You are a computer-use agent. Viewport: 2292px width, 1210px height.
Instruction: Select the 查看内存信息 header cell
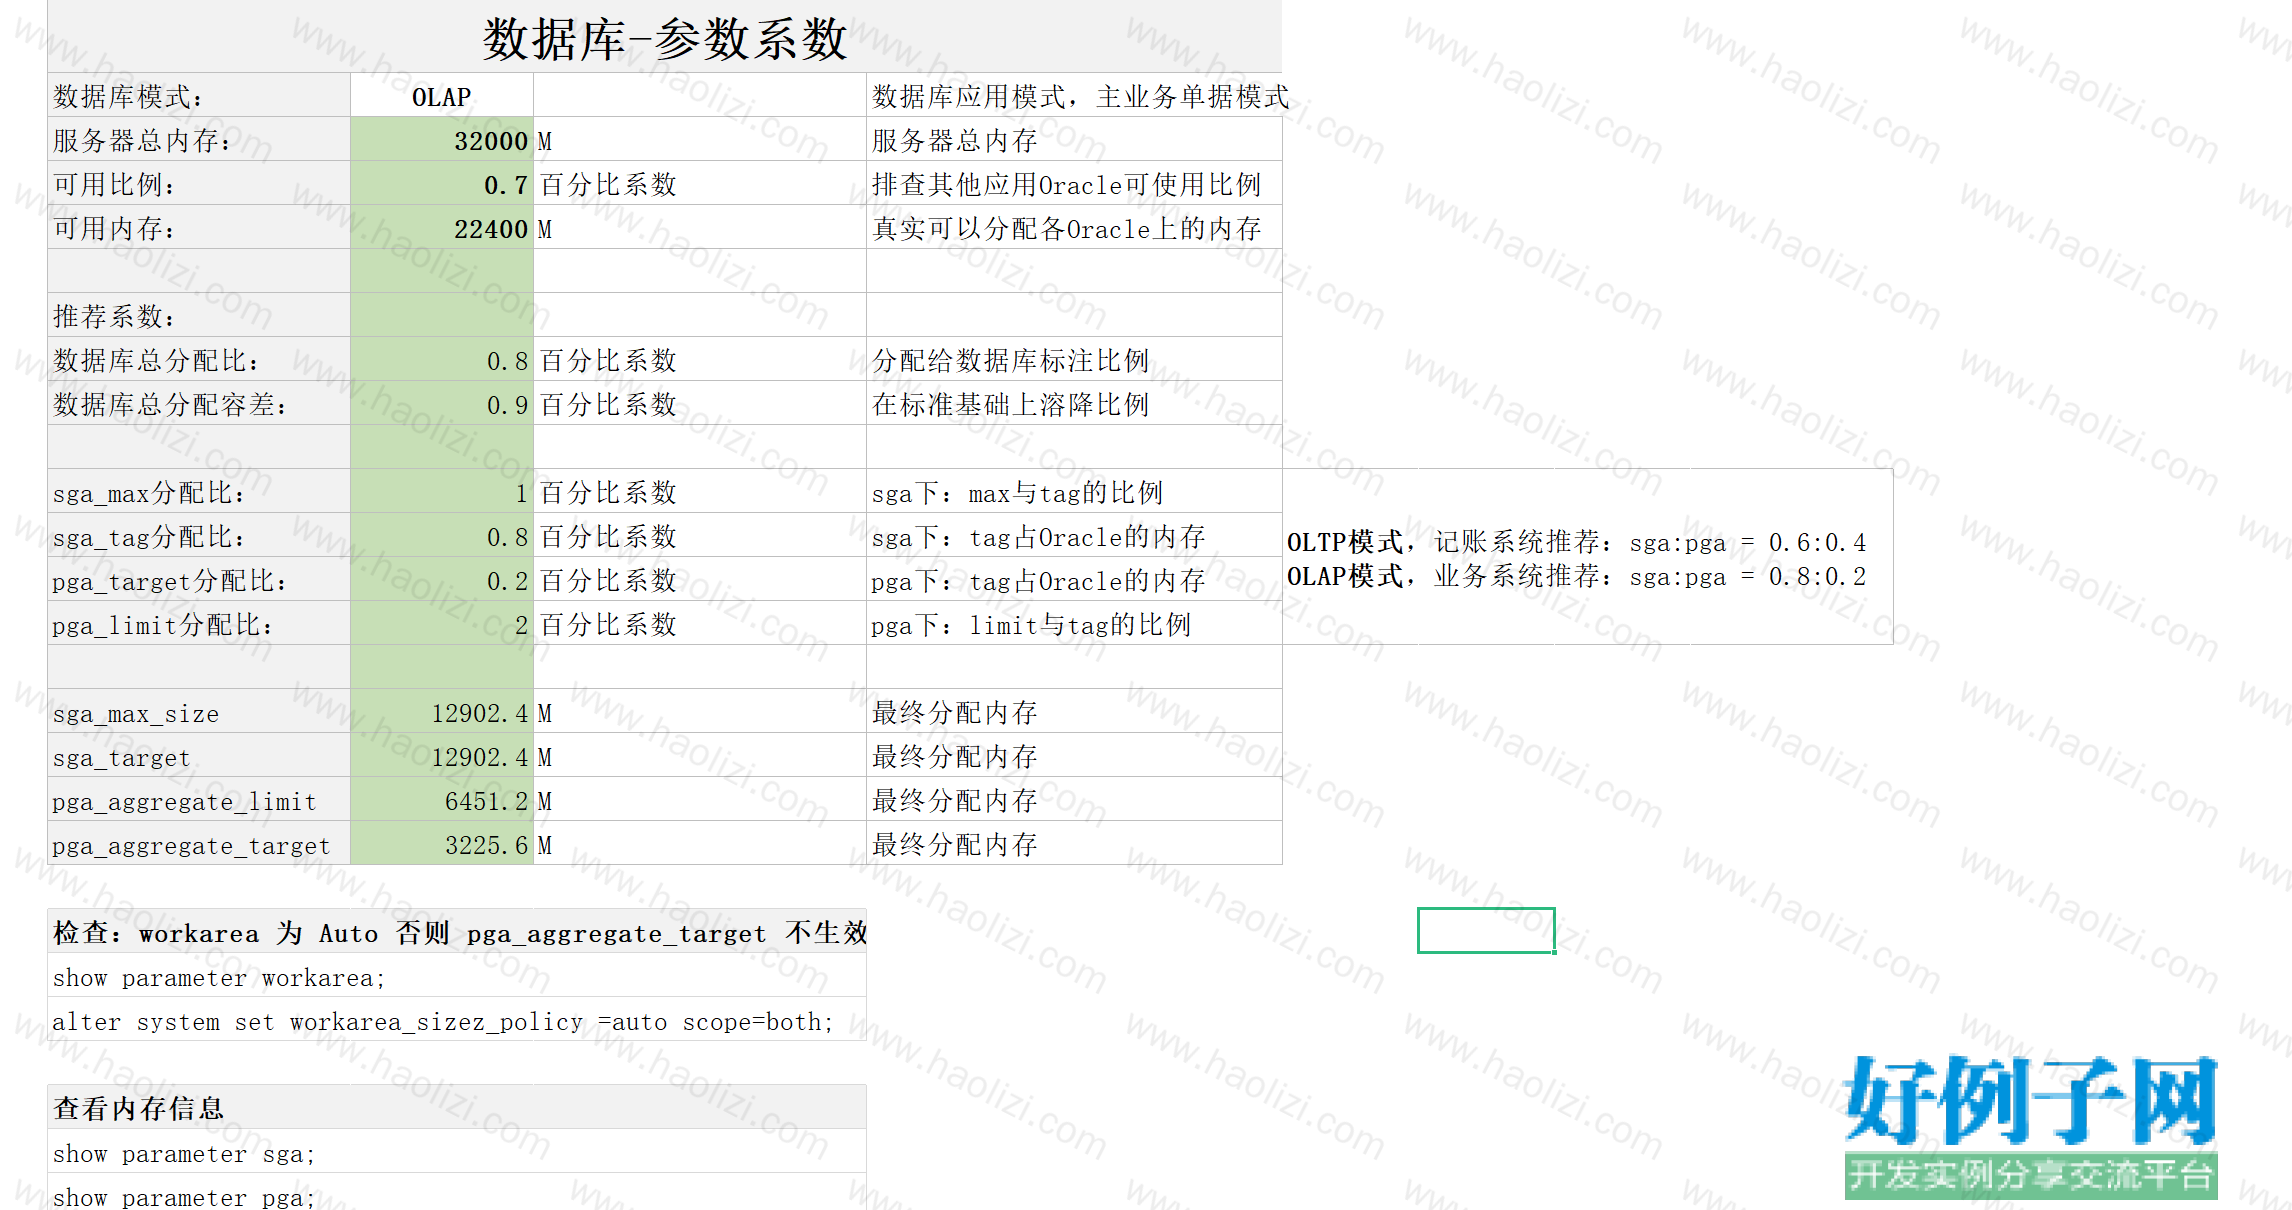(x=457, y=1107)
